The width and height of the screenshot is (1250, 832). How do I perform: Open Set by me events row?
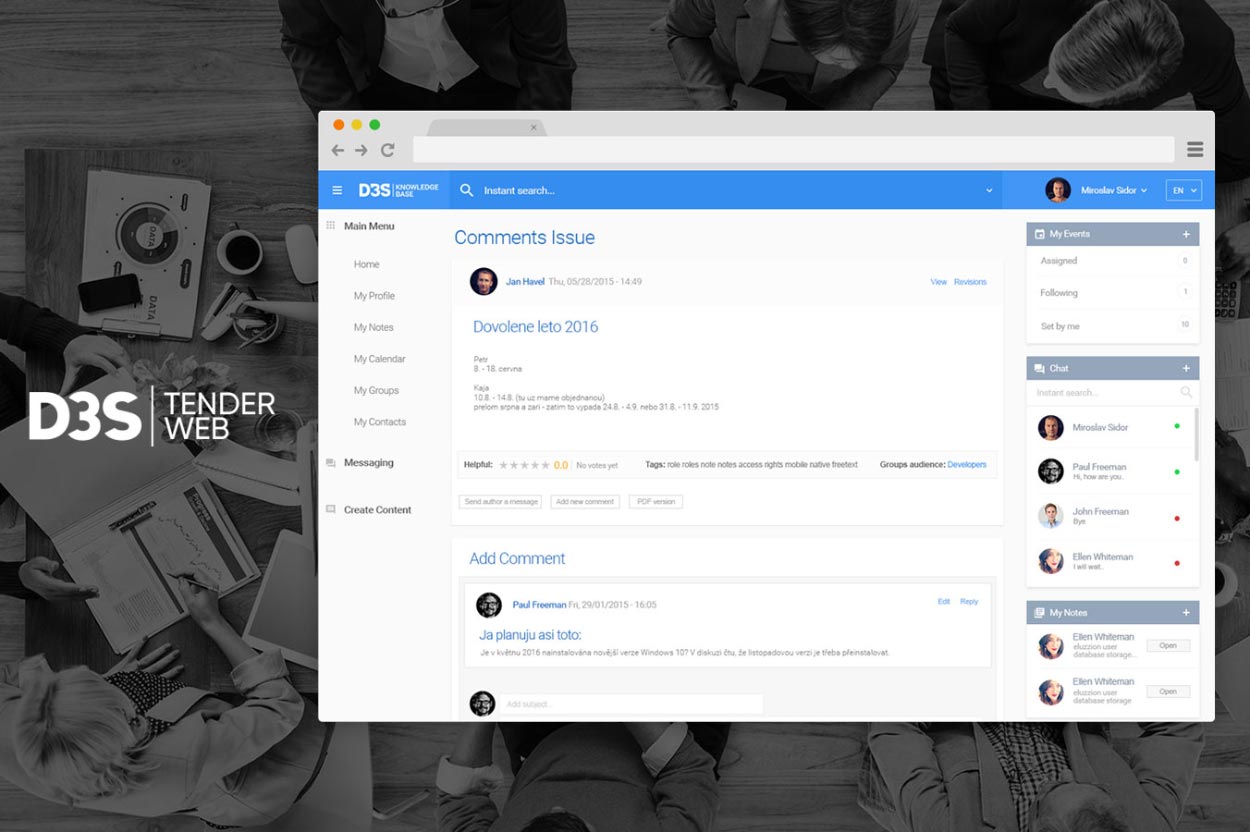pyautogui.click(x=1113, y=326)
